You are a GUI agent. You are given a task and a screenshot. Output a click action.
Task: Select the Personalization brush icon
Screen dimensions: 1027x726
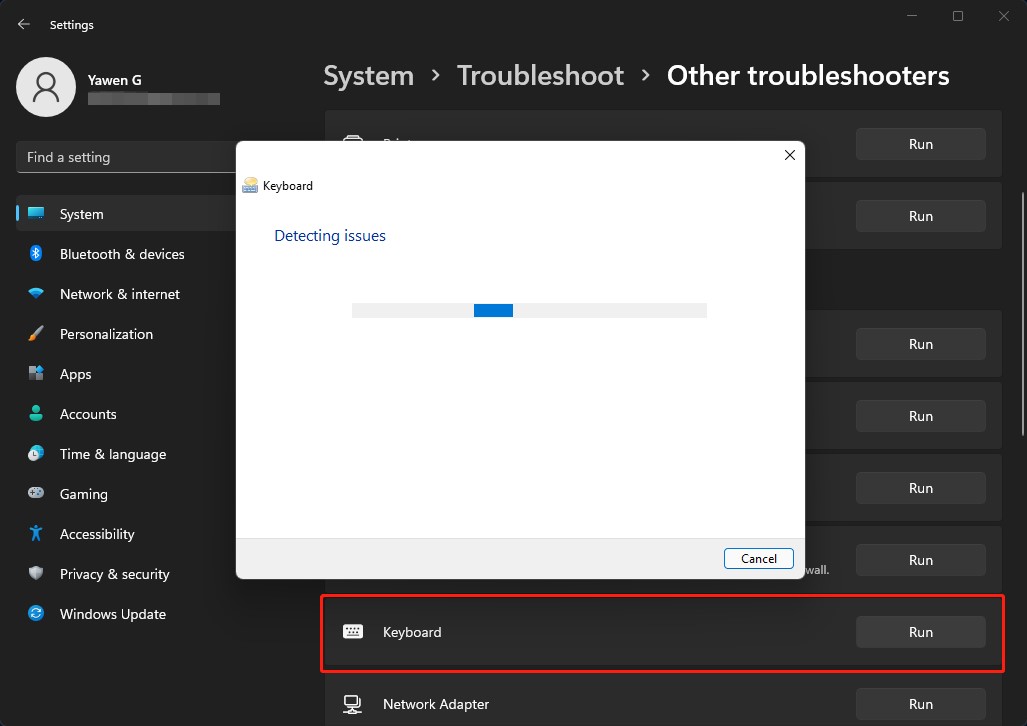[x=34, y=334]
